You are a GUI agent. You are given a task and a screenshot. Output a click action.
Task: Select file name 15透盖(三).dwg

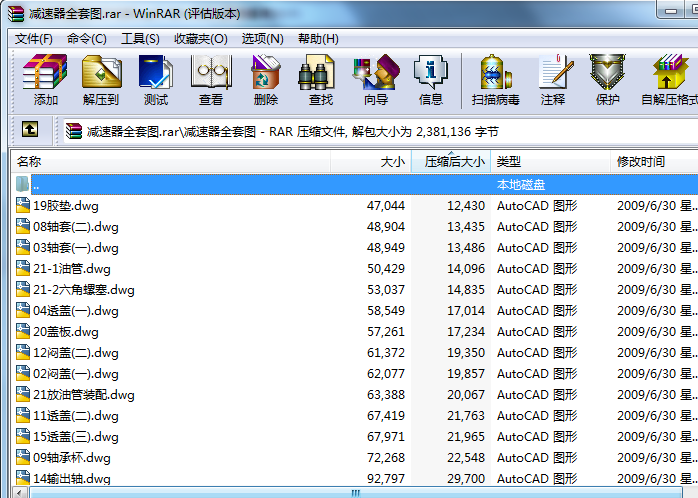tap(76, 436)
